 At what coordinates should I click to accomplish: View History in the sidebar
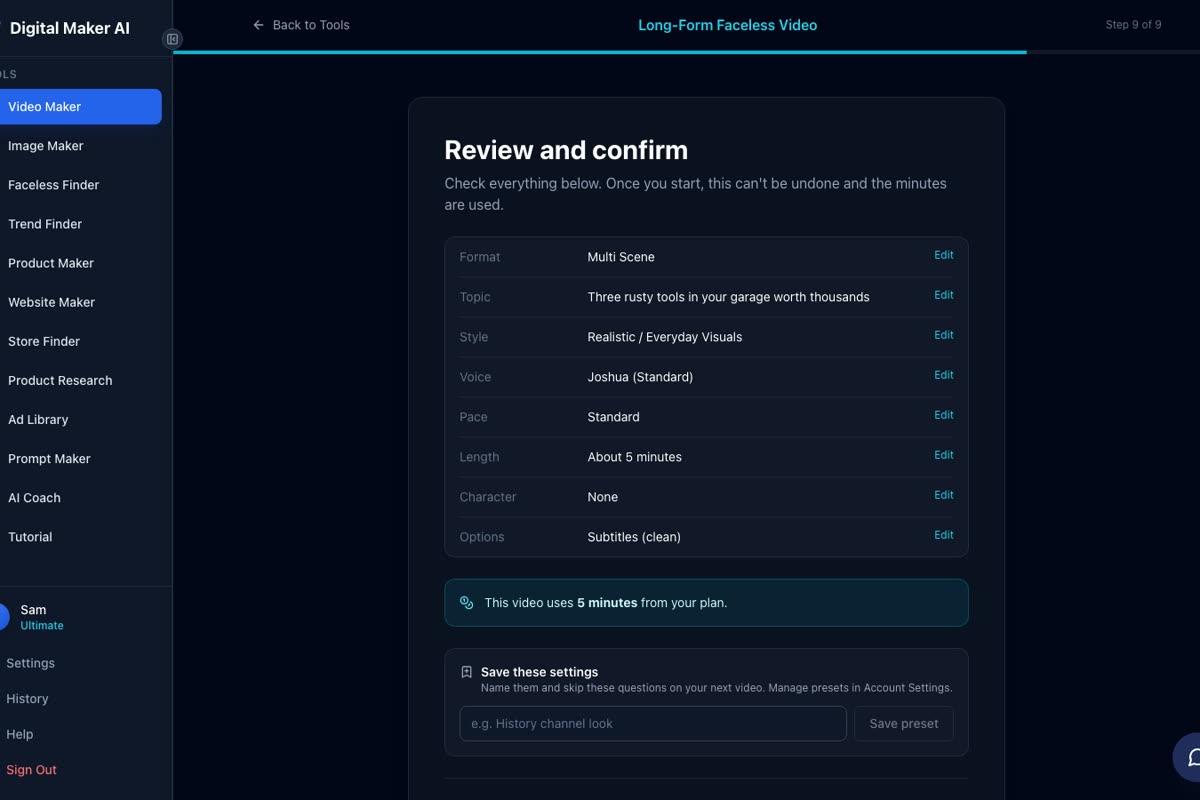(x=27, y=699)
